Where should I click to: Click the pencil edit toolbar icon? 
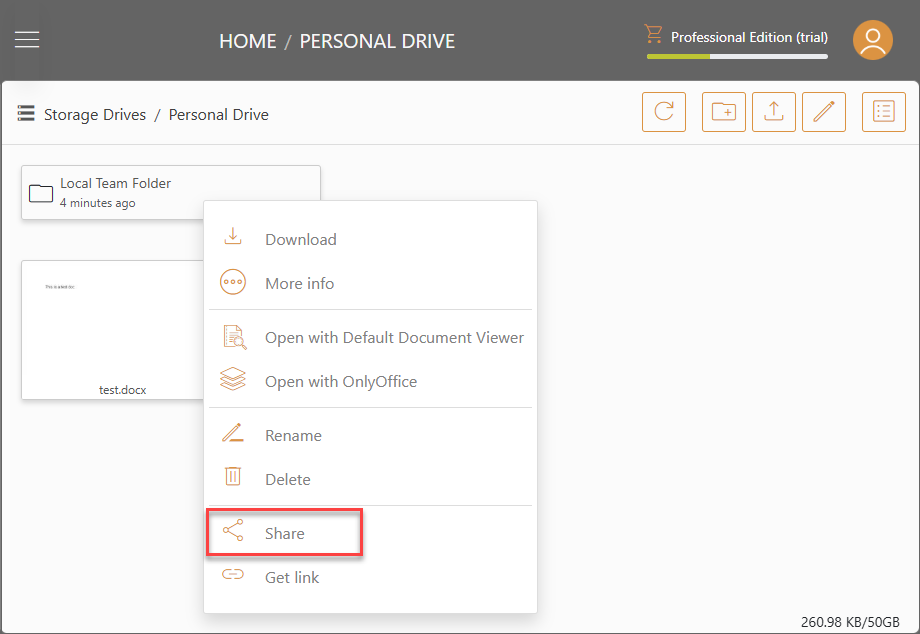pos(824,111)
